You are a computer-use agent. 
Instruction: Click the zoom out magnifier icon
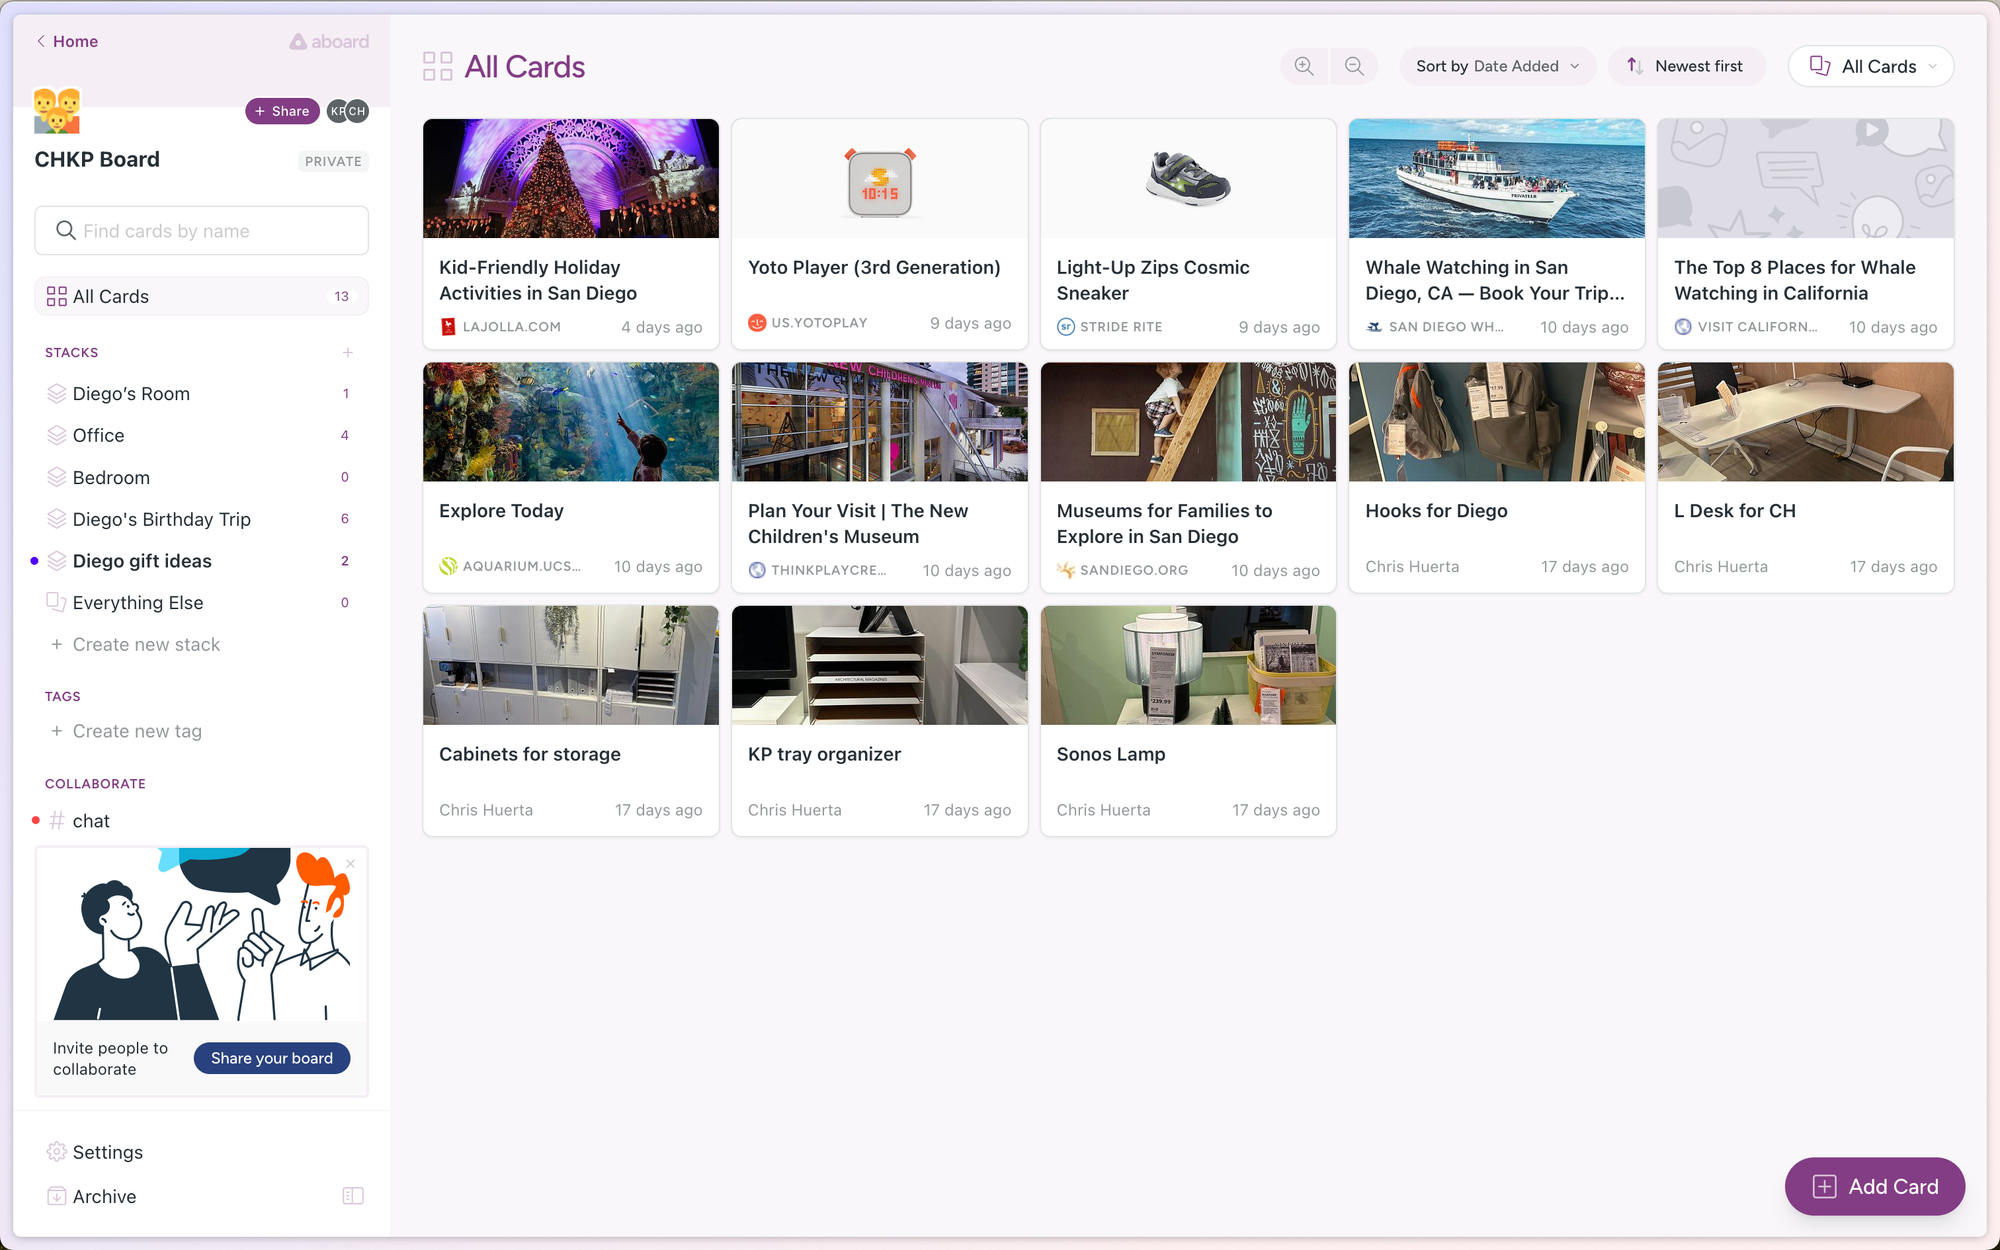(x=1353, y=65)
